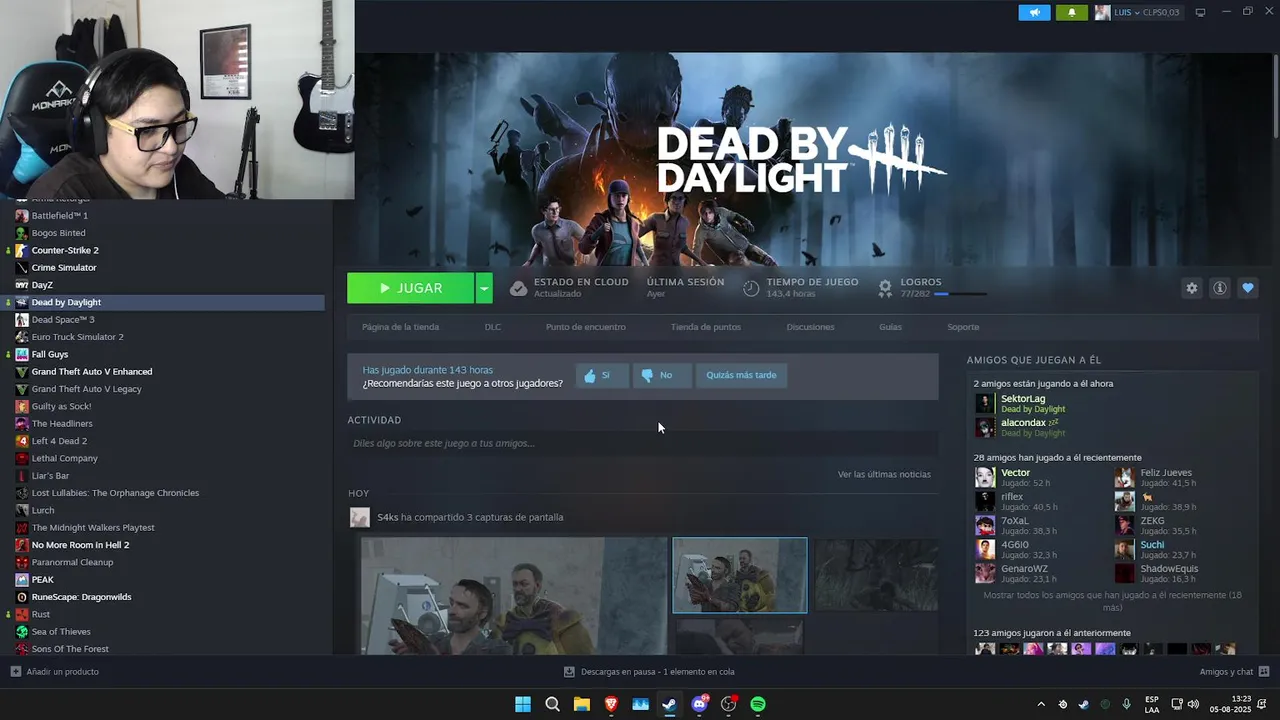The height and width of the screenshot is (720, 1280).
Task: Choose Quizás más tarde button
Action: point(741,375)
